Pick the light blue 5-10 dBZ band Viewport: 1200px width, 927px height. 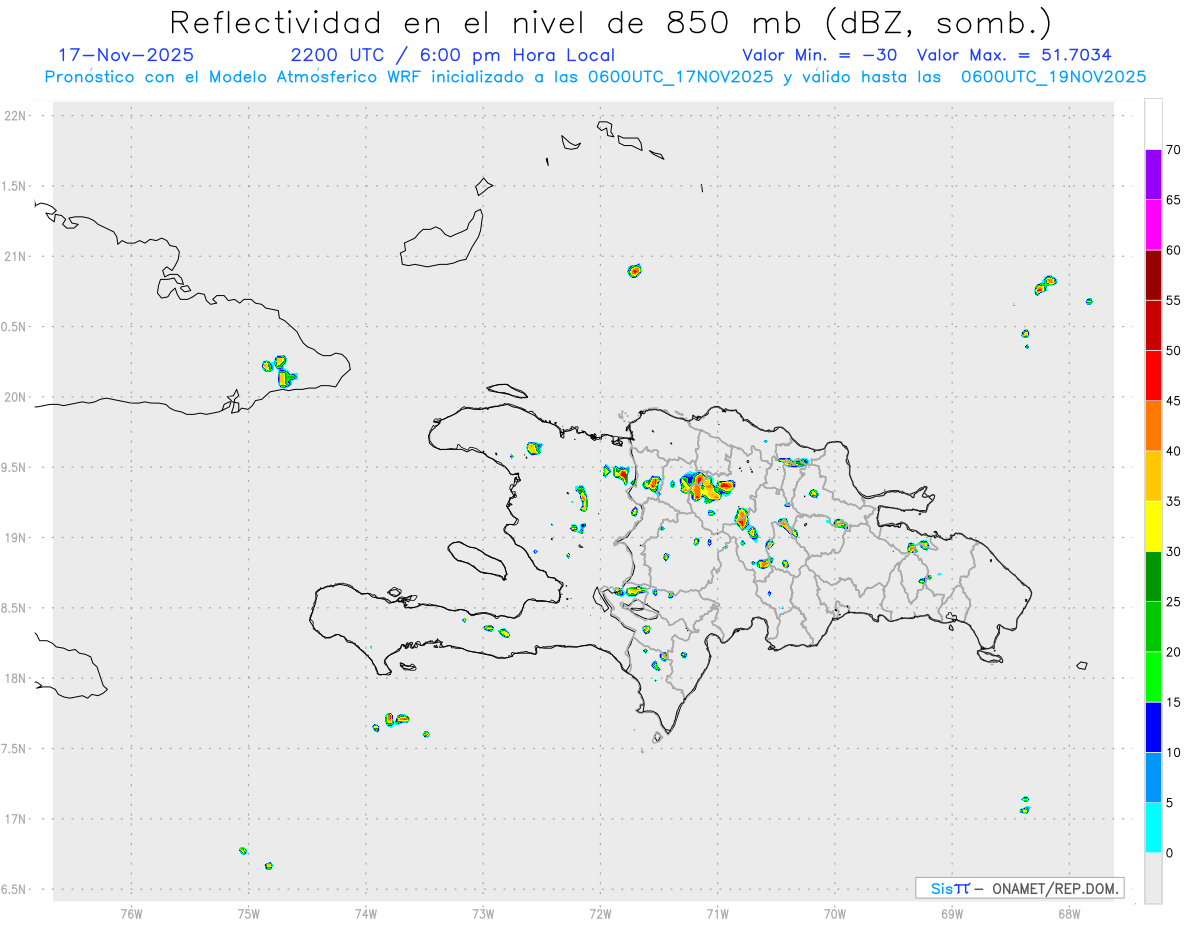pyautogui.click(x=1153, y=778)
